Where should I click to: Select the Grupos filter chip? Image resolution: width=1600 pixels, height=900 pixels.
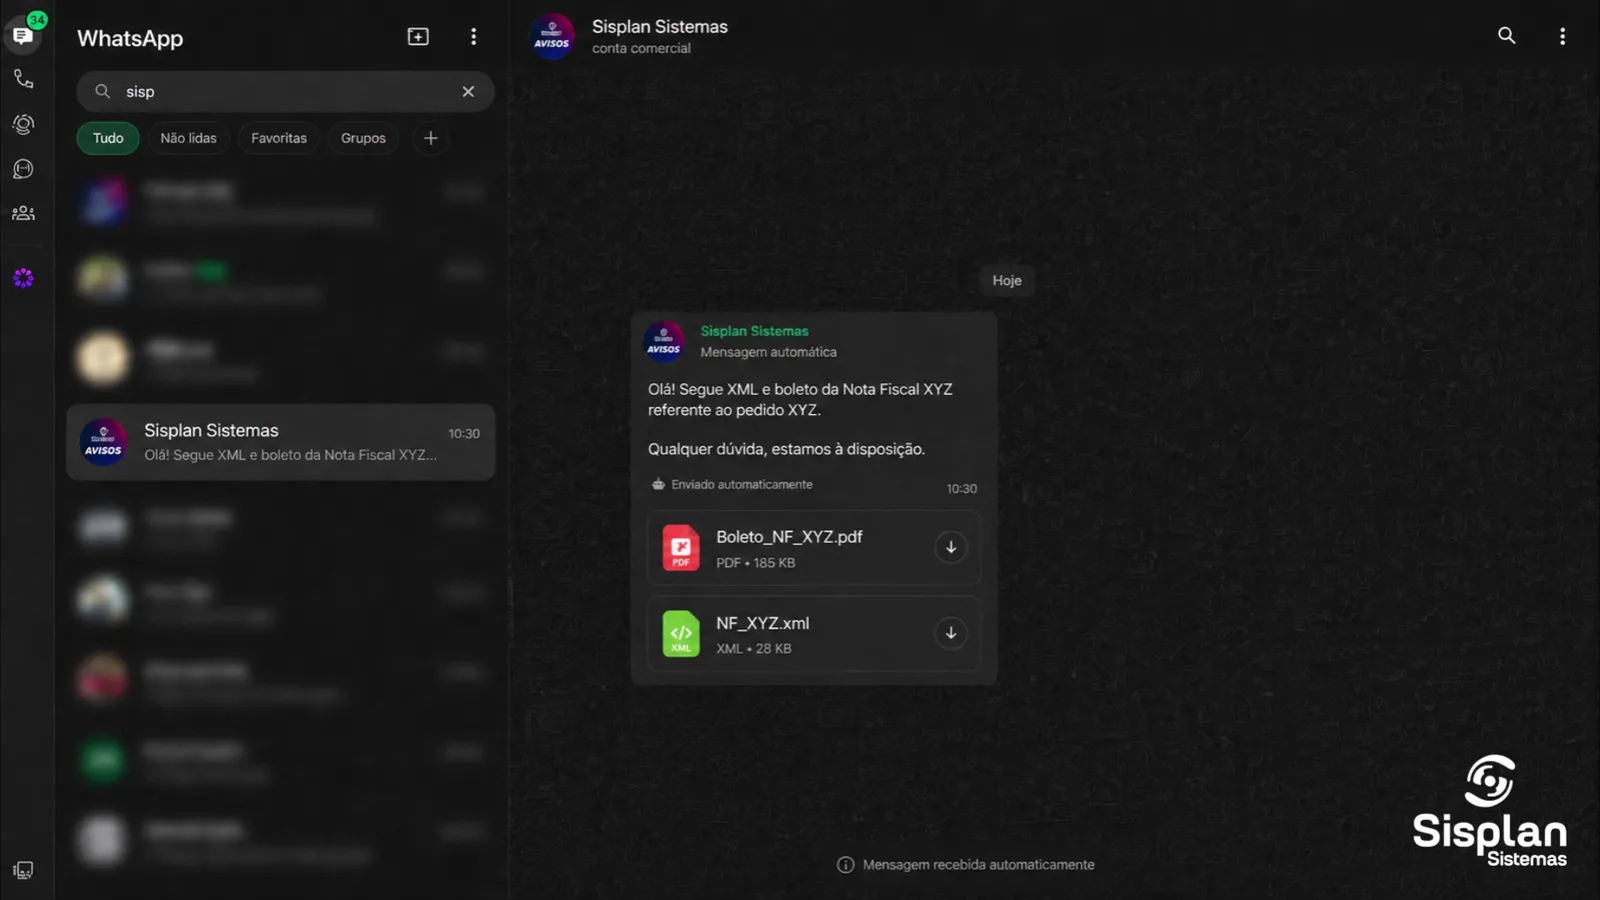(x=363, y=138)
